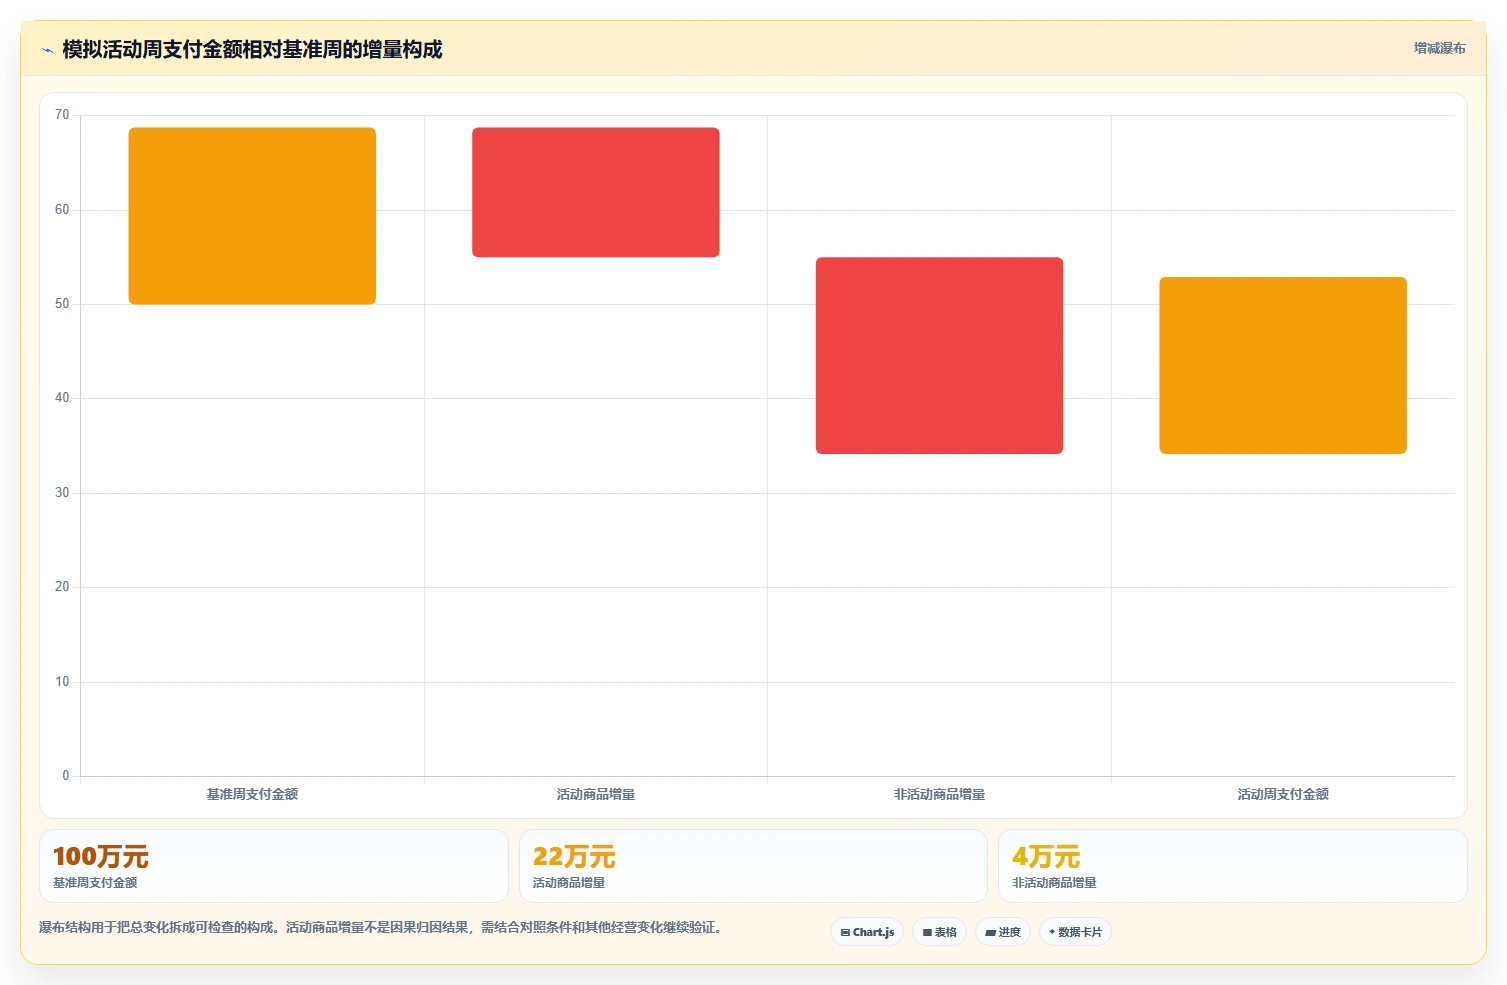Click the orange 活动周支付金额 bar
Viewport: 1507px width, 985px height.
(1283, 365)
